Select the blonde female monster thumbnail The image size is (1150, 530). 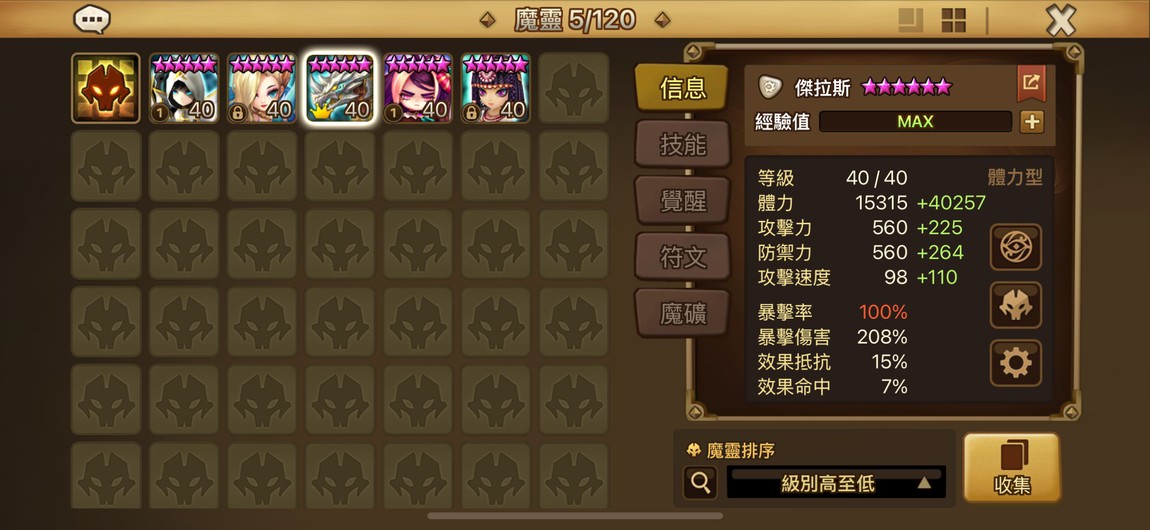coord(262,88)
